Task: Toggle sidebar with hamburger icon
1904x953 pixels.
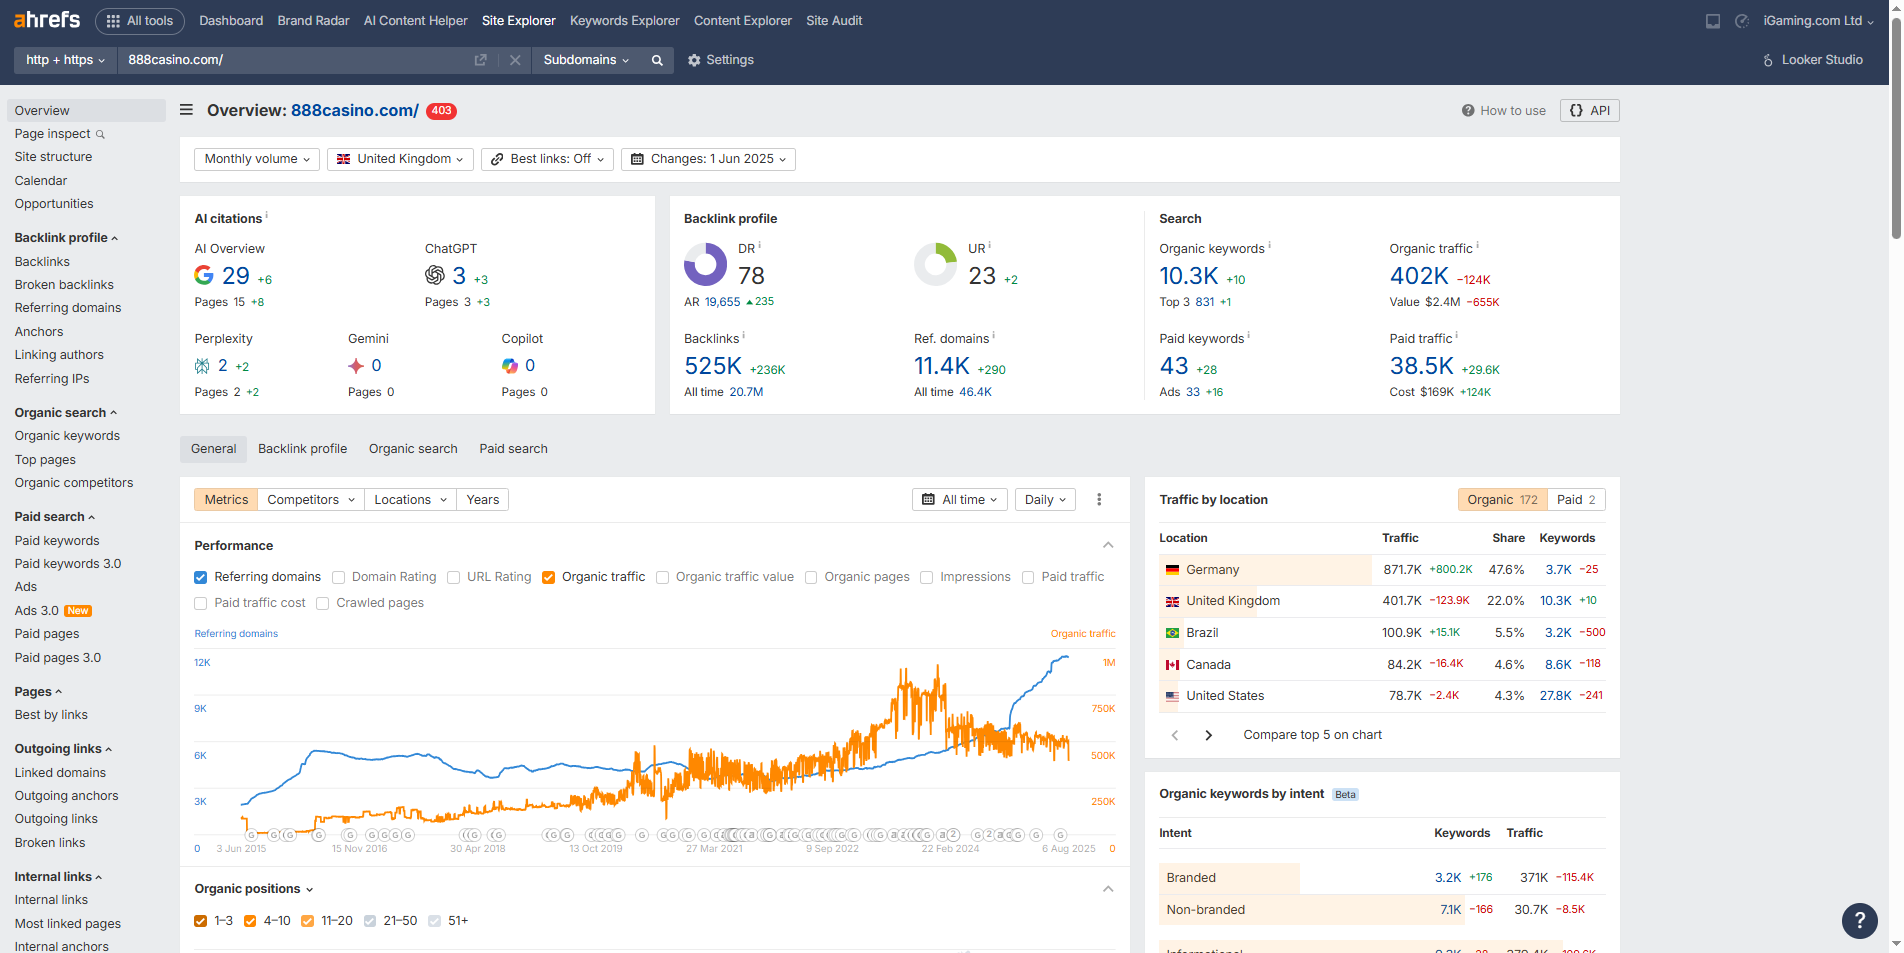Action: (x=186, y=110)
